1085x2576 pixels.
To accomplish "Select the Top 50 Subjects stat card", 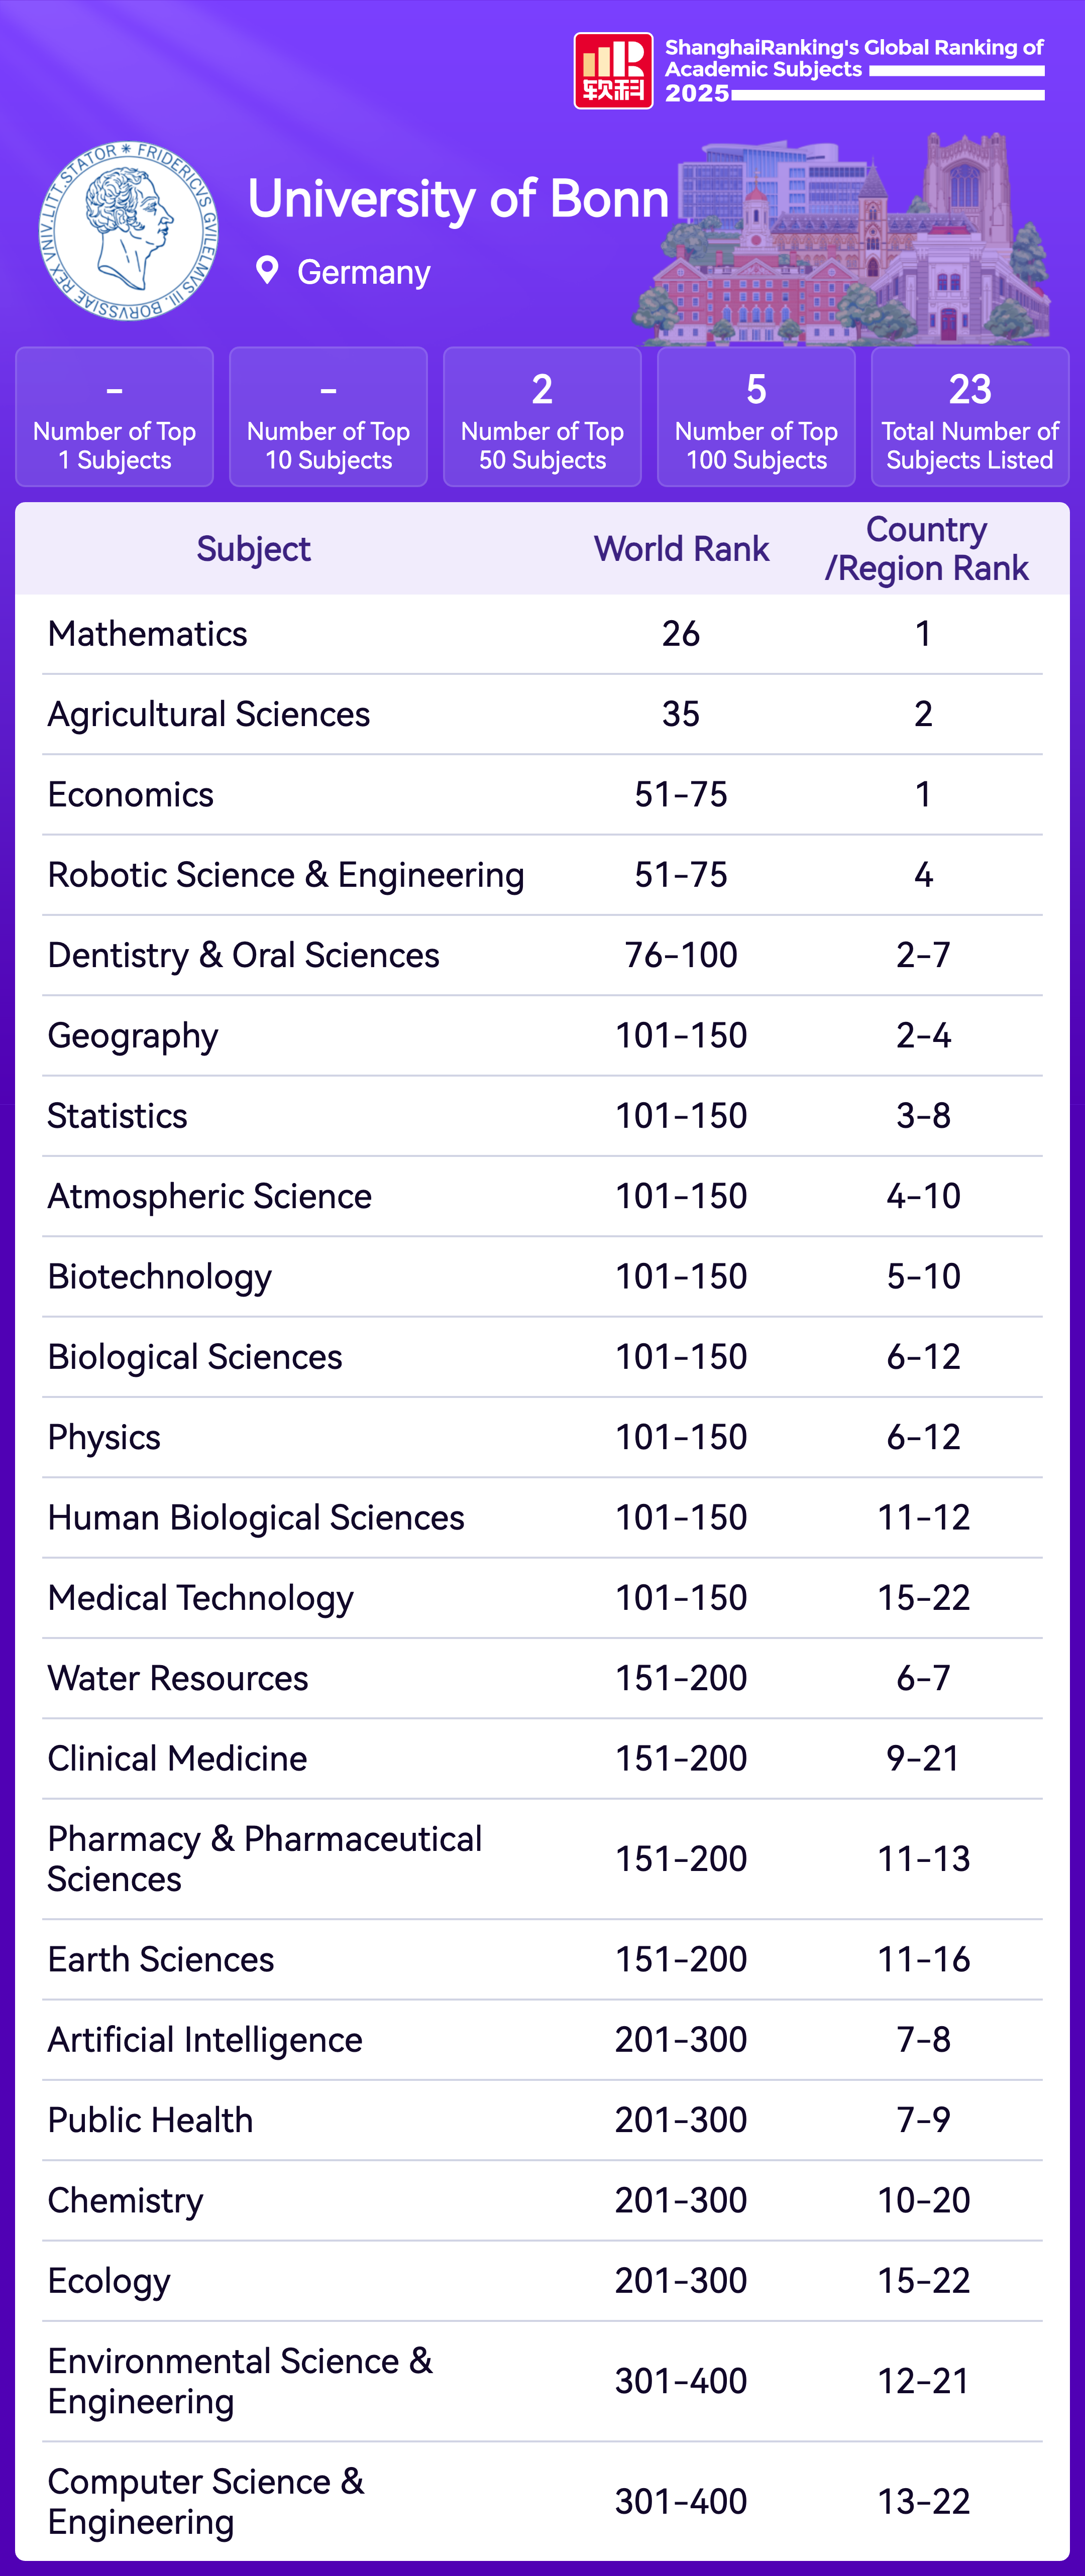I will [542, 417].
